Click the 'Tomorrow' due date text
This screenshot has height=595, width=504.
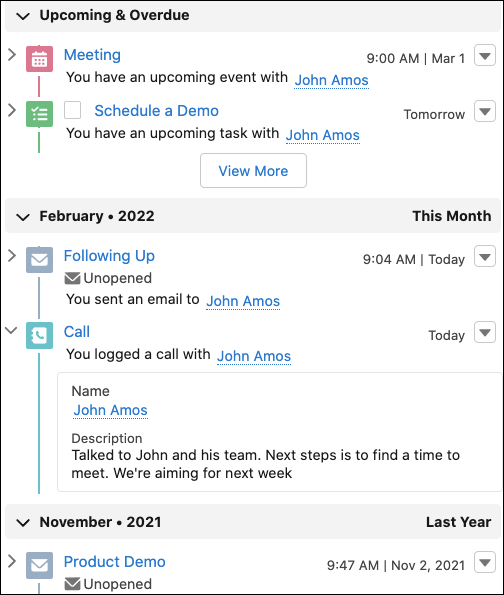coord(434,114)
